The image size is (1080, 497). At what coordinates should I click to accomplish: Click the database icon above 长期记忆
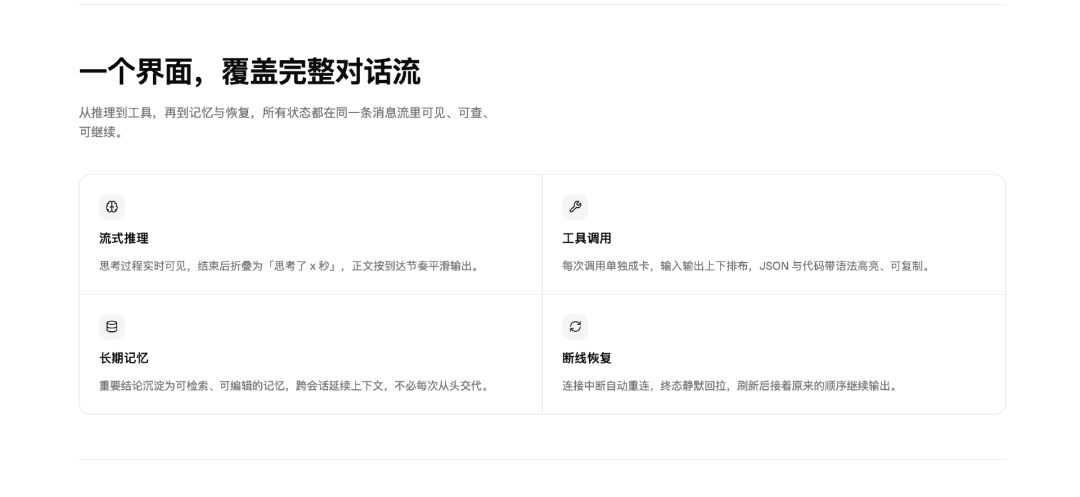click(112, 326)
